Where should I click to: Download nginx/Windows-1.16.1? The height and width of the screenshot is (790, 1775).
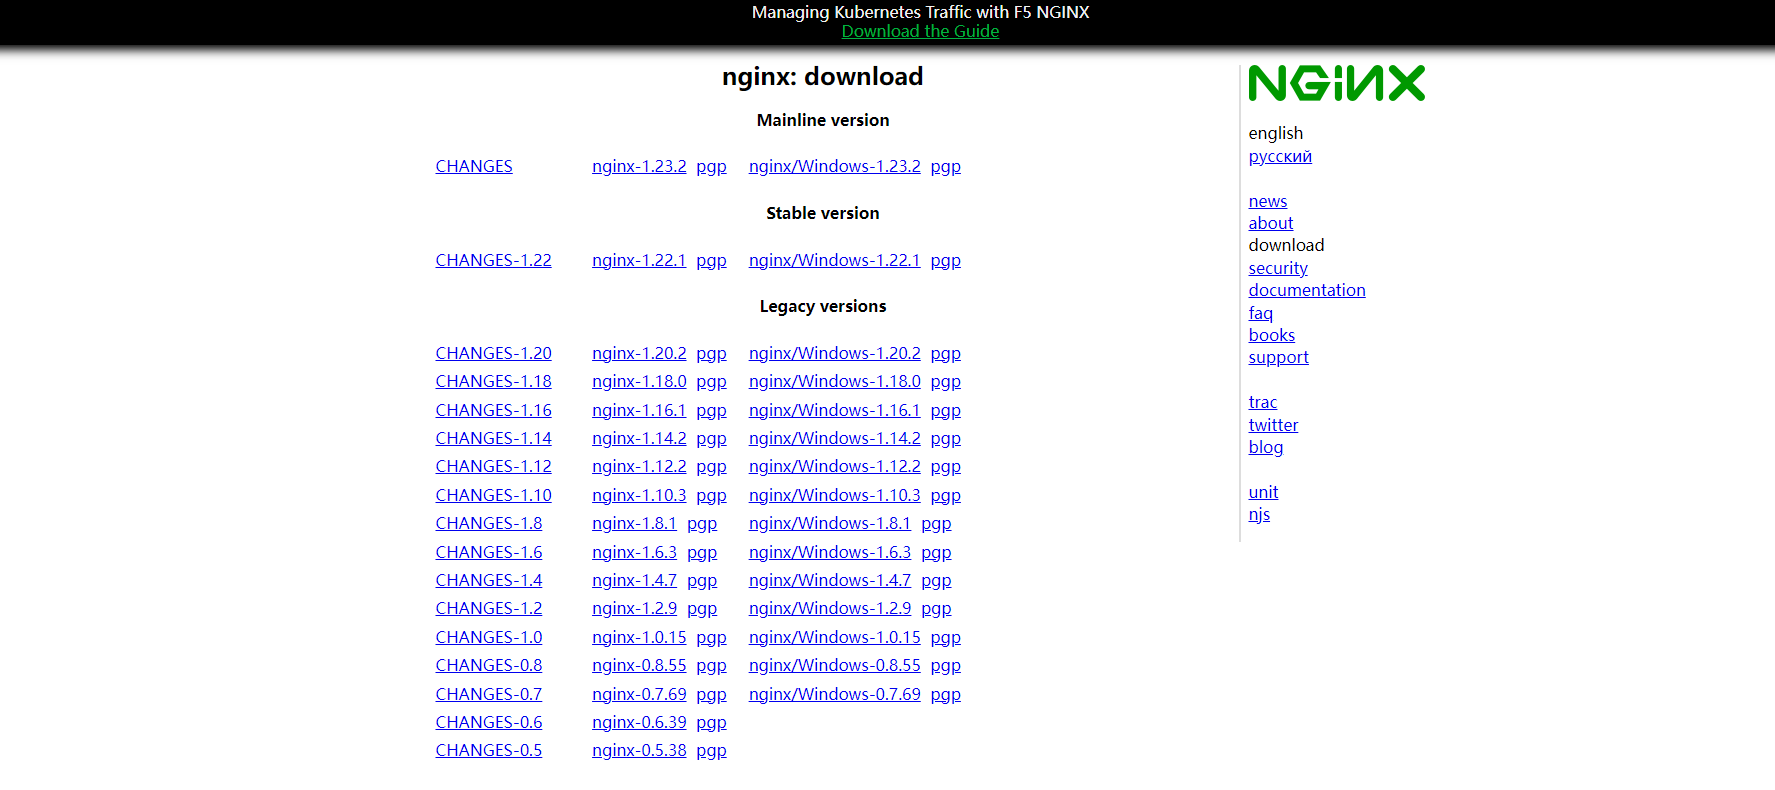coord(834,410)
